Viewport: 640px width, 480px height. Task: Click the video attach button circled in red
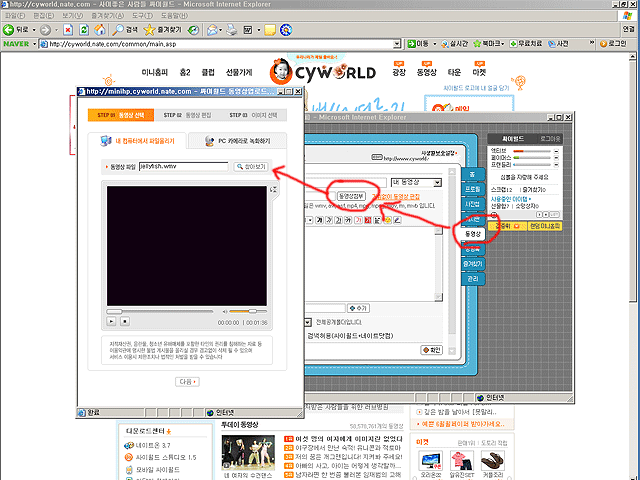(351, 196)
